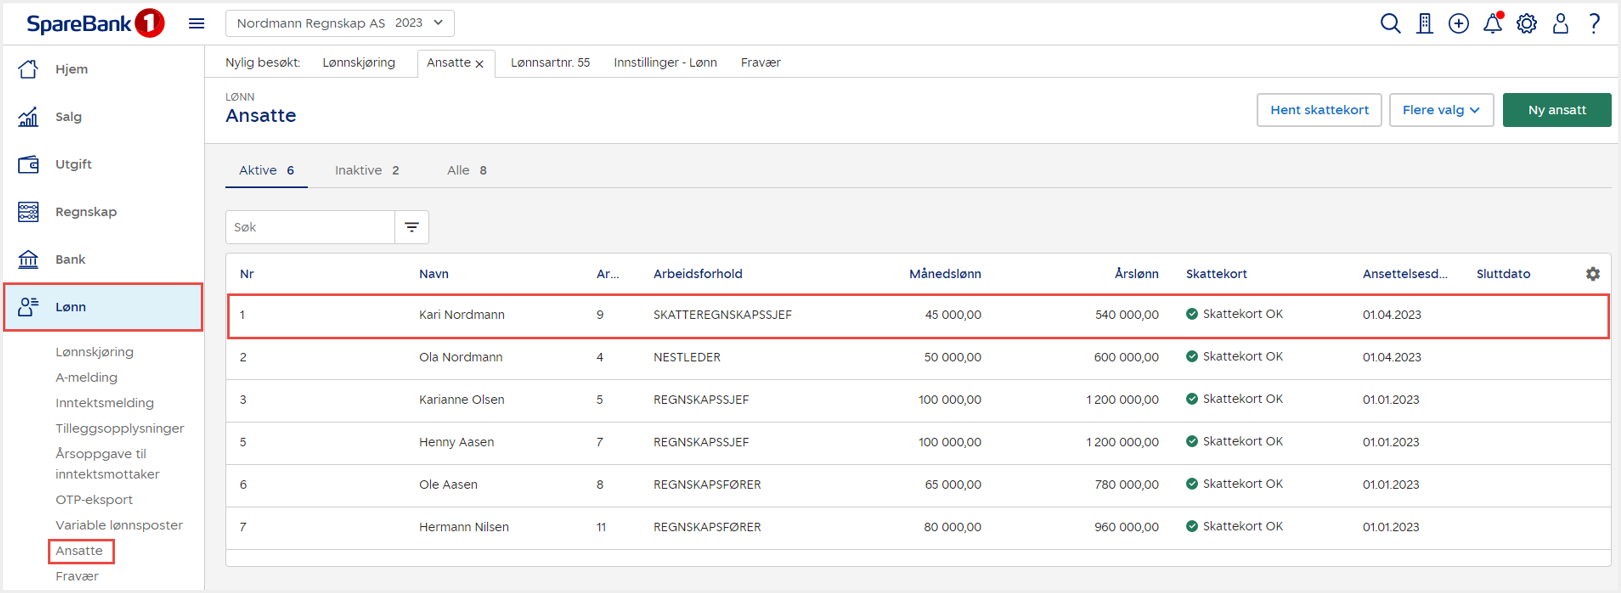Click the company building icon
This screenshot has height=593, width=1621.
pyautogui.click(x=1425, y=23)
